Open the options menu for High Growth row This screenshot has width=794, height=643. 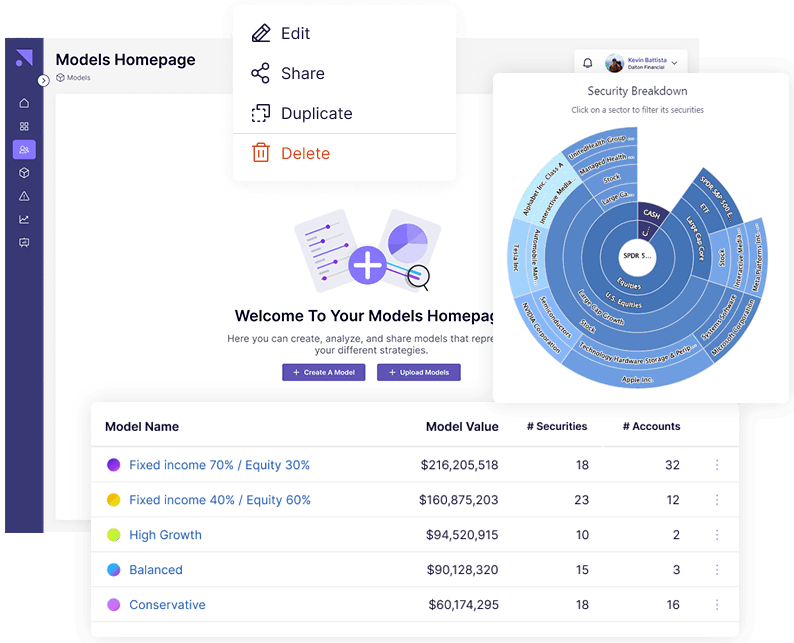[716, 535]
